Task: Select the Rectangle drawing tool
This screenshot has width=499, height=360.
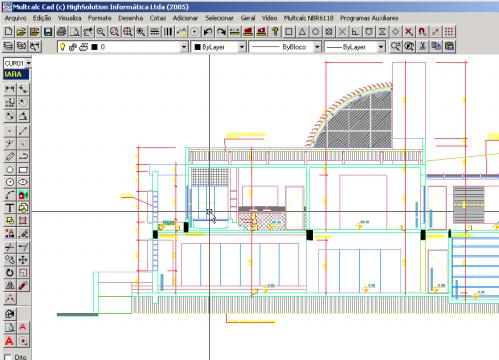Action: [x=23, y=170]
